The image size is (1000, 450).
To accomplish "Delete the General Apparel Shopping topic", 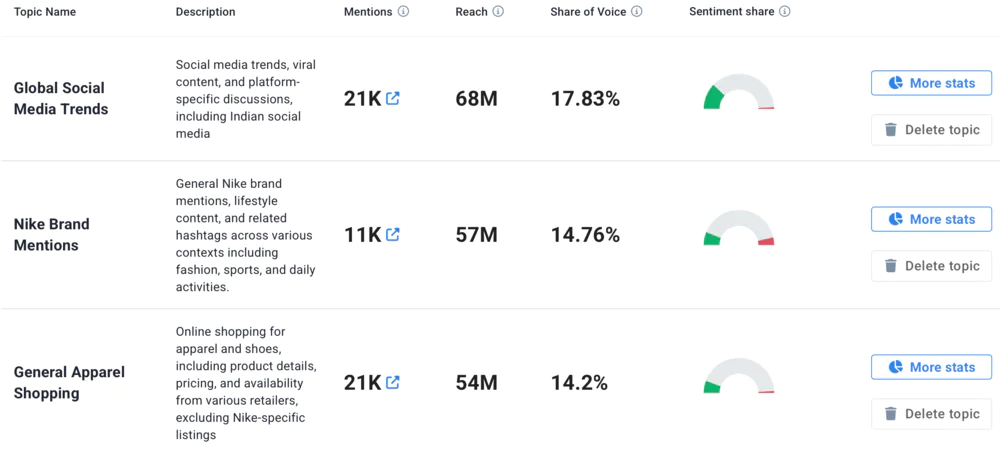I will 931,414.
